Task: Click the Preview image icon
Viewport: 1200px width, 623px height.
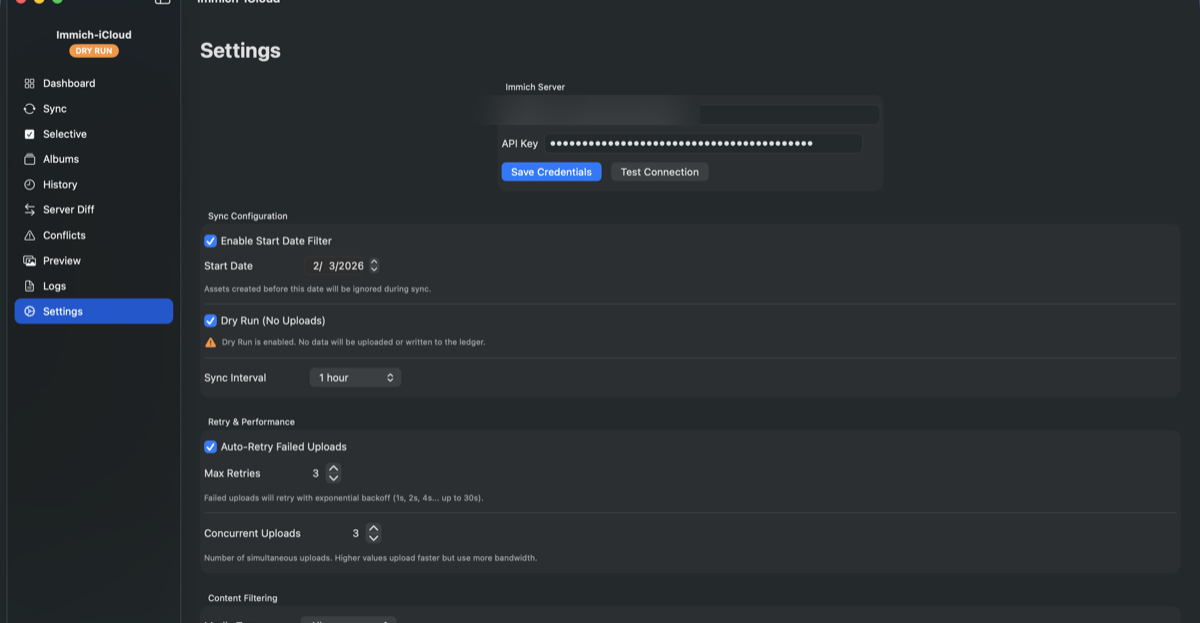Action: (30, 261)
